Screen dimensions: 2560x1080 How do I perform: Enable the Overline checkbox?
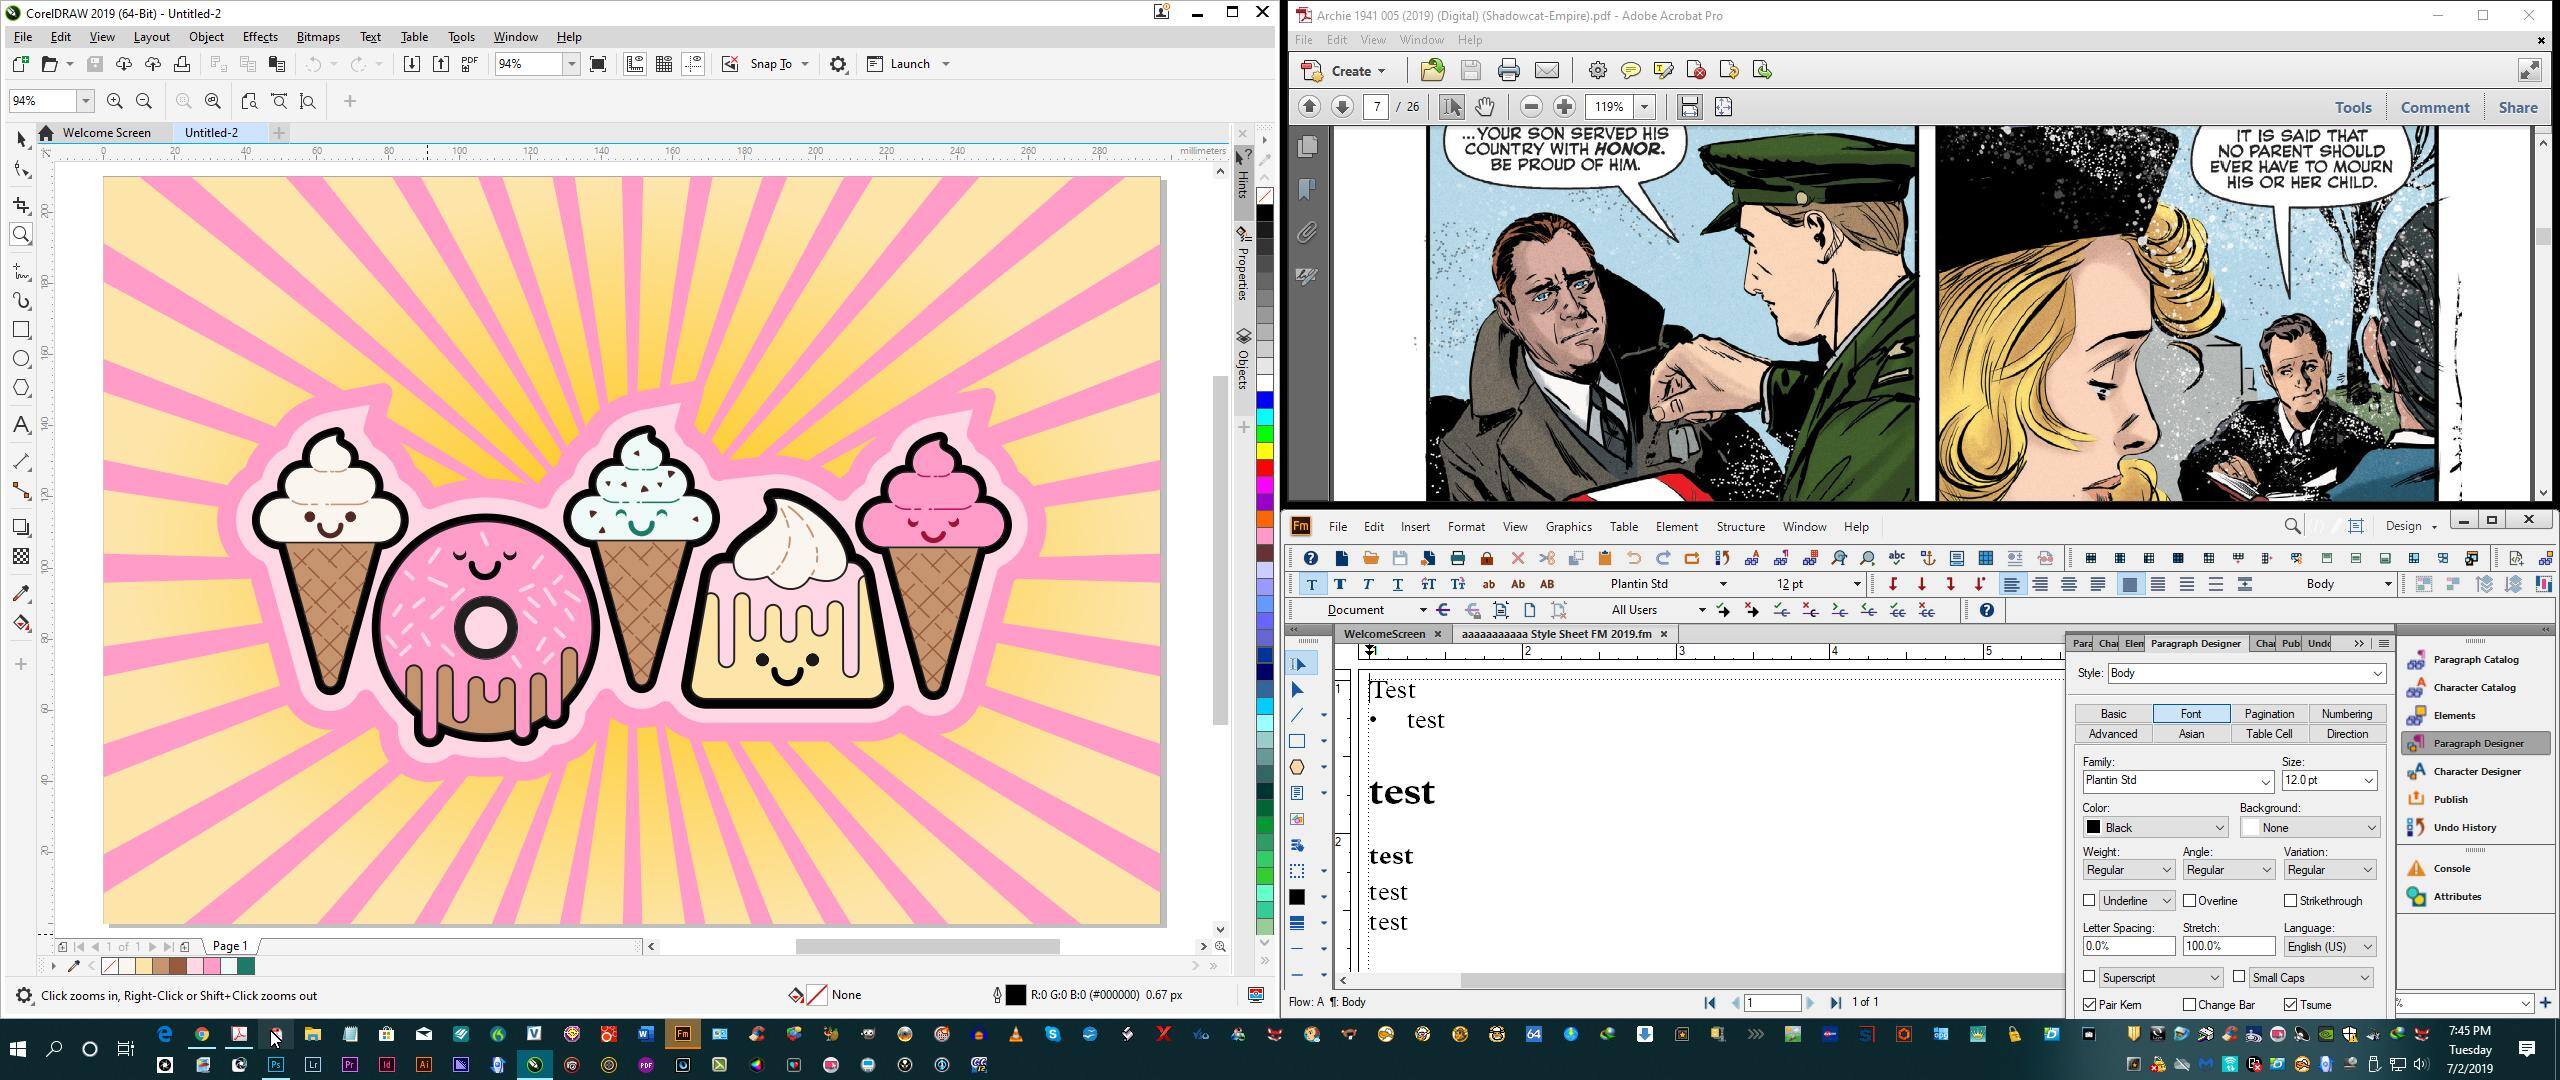[2189, 901]
